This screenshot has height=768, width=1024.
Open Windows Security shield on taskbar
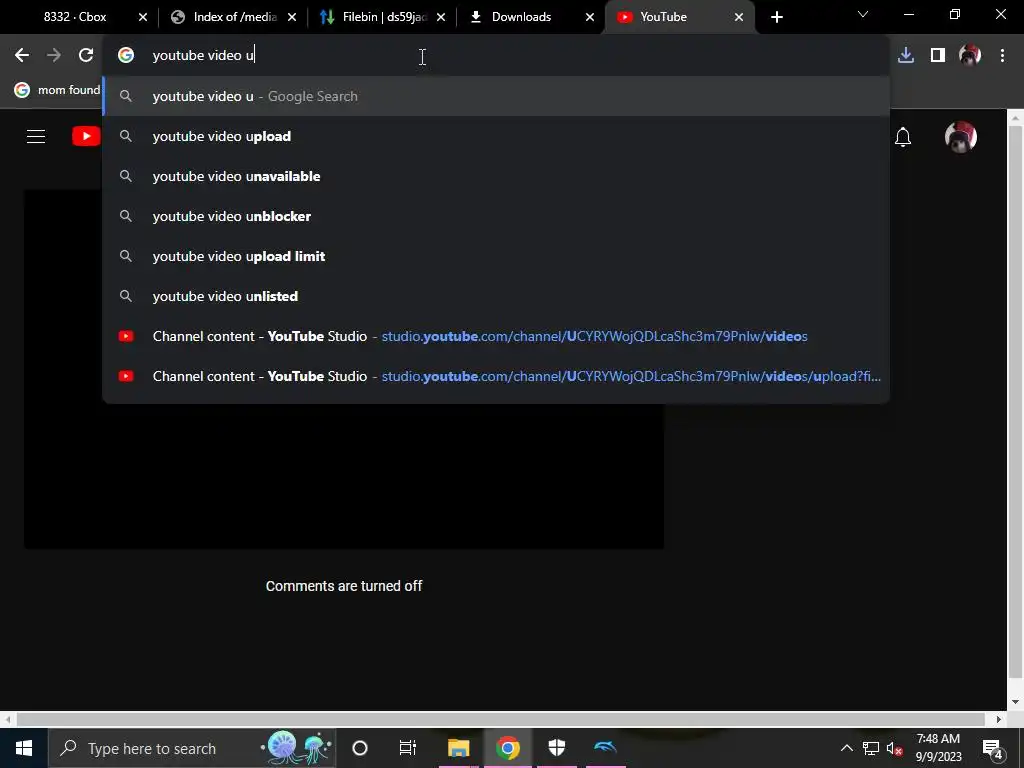556,748
